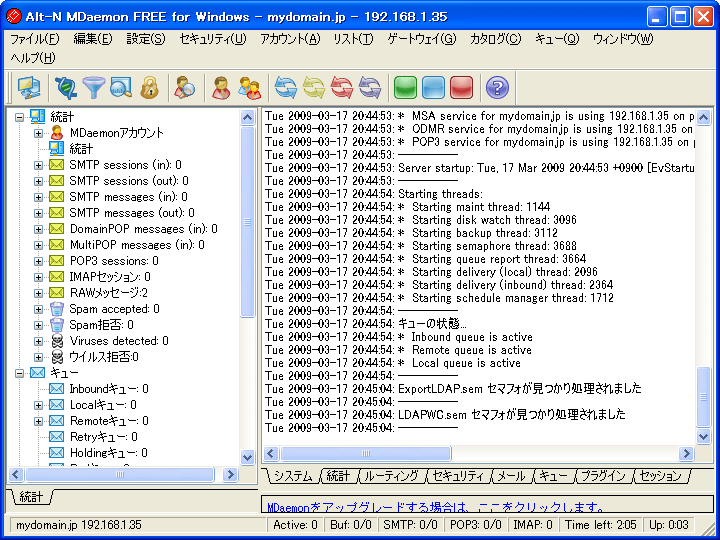720x540 pixels.
Task: Click the green square toolbar button
Action: tap(405, 88)
